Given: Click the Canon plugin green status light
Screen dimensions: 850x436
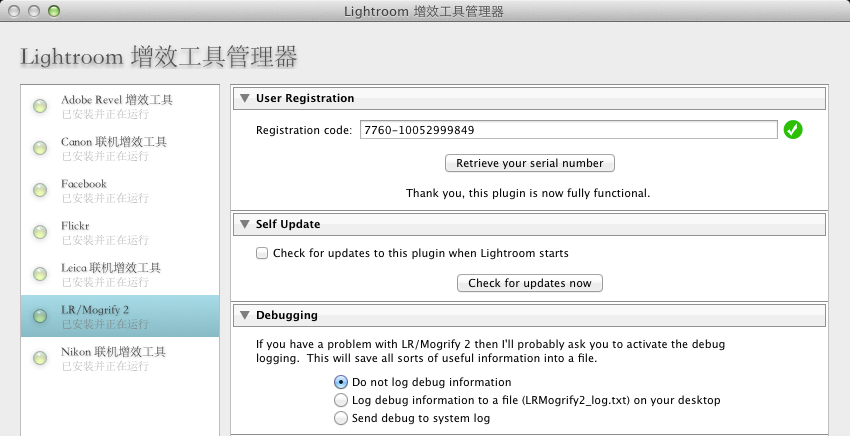Looking at the screenshot, I should (x=40, y=148).
